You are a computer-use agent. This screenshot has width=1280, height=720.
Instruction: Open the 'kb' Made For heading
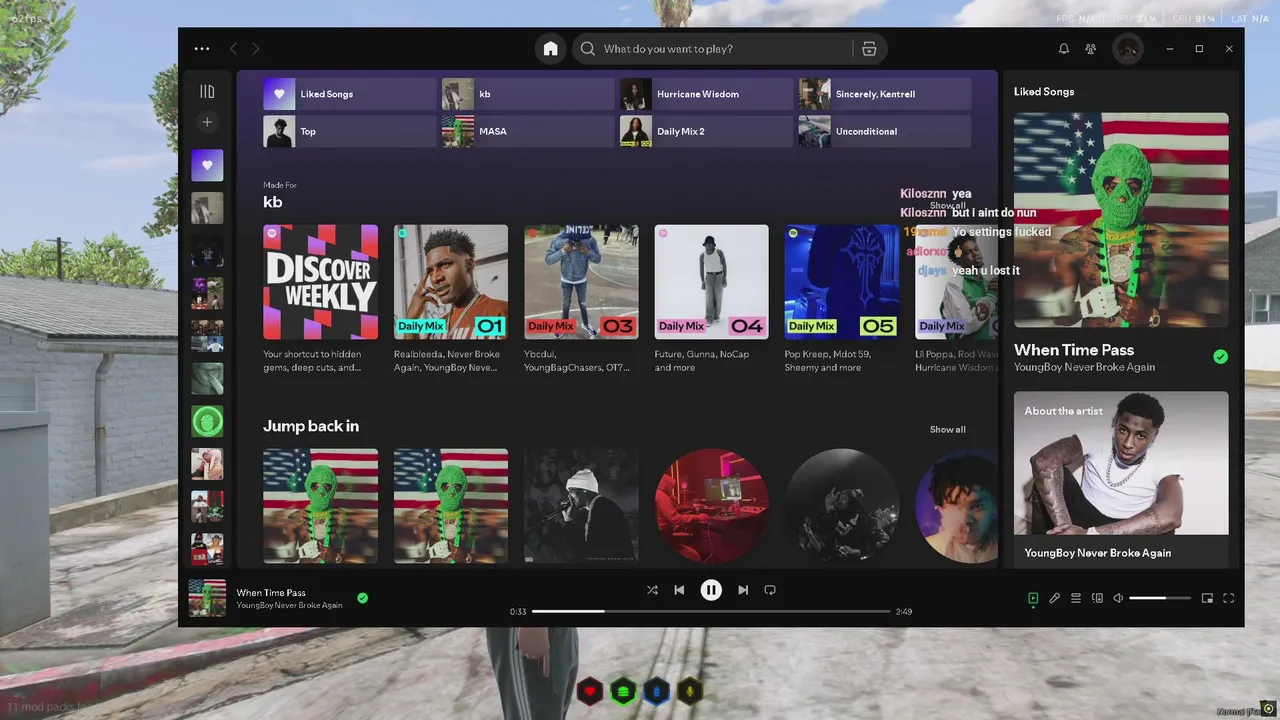tap(273, 202)
